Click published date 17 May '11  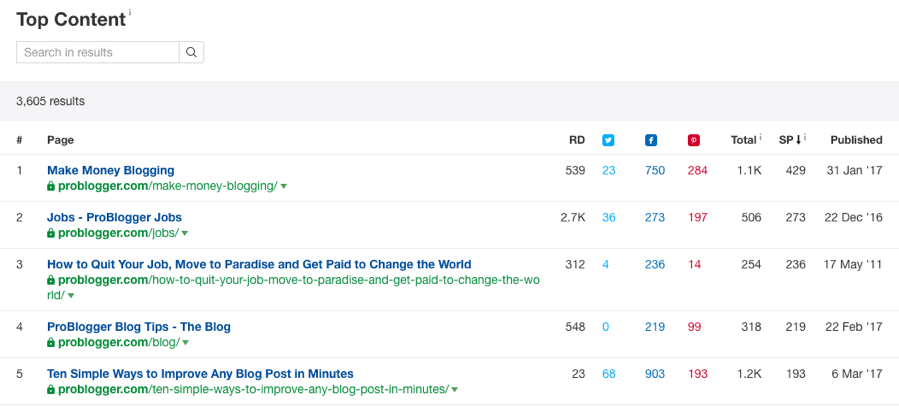[x=854, y=264]
